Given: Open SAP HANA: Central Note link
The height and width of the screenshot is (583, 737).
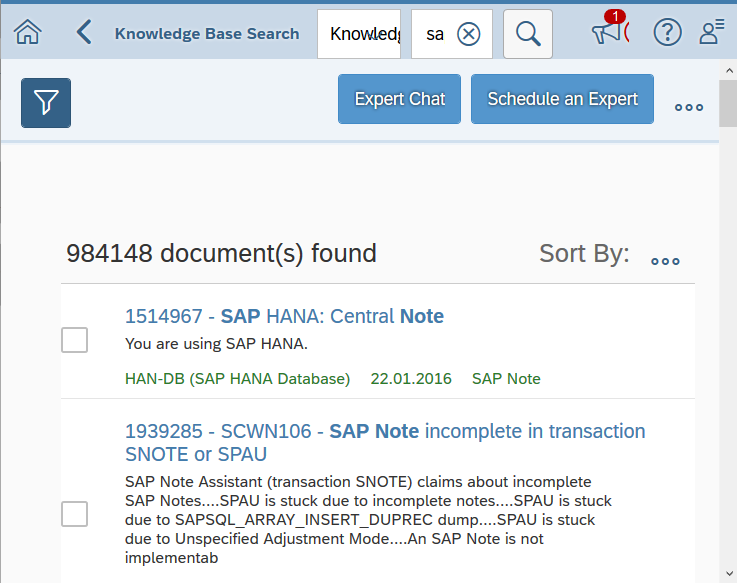Looking at the screenshot, I should (x=284, y=316).
